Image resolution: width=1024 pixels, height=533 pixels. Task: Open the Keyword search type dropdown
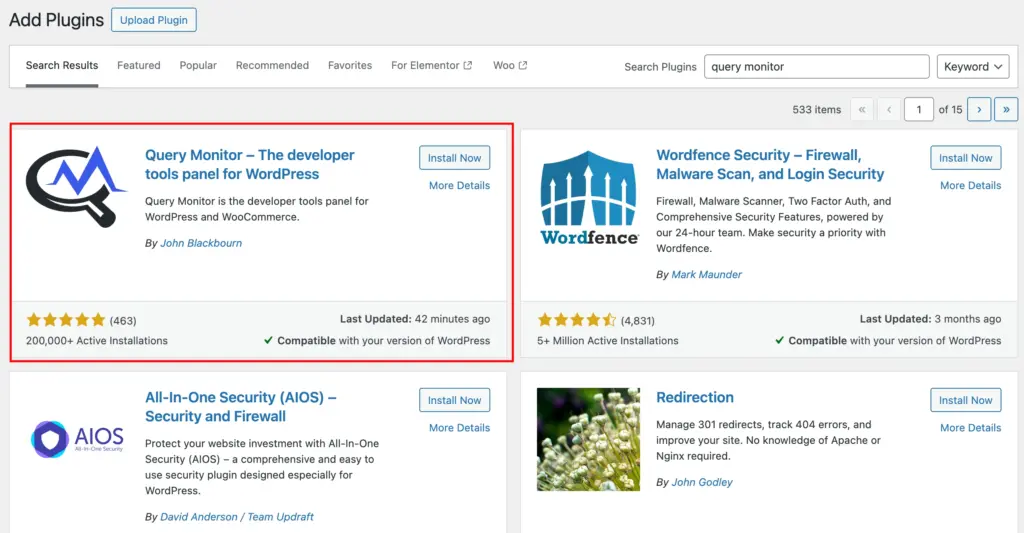pos(972,67)
